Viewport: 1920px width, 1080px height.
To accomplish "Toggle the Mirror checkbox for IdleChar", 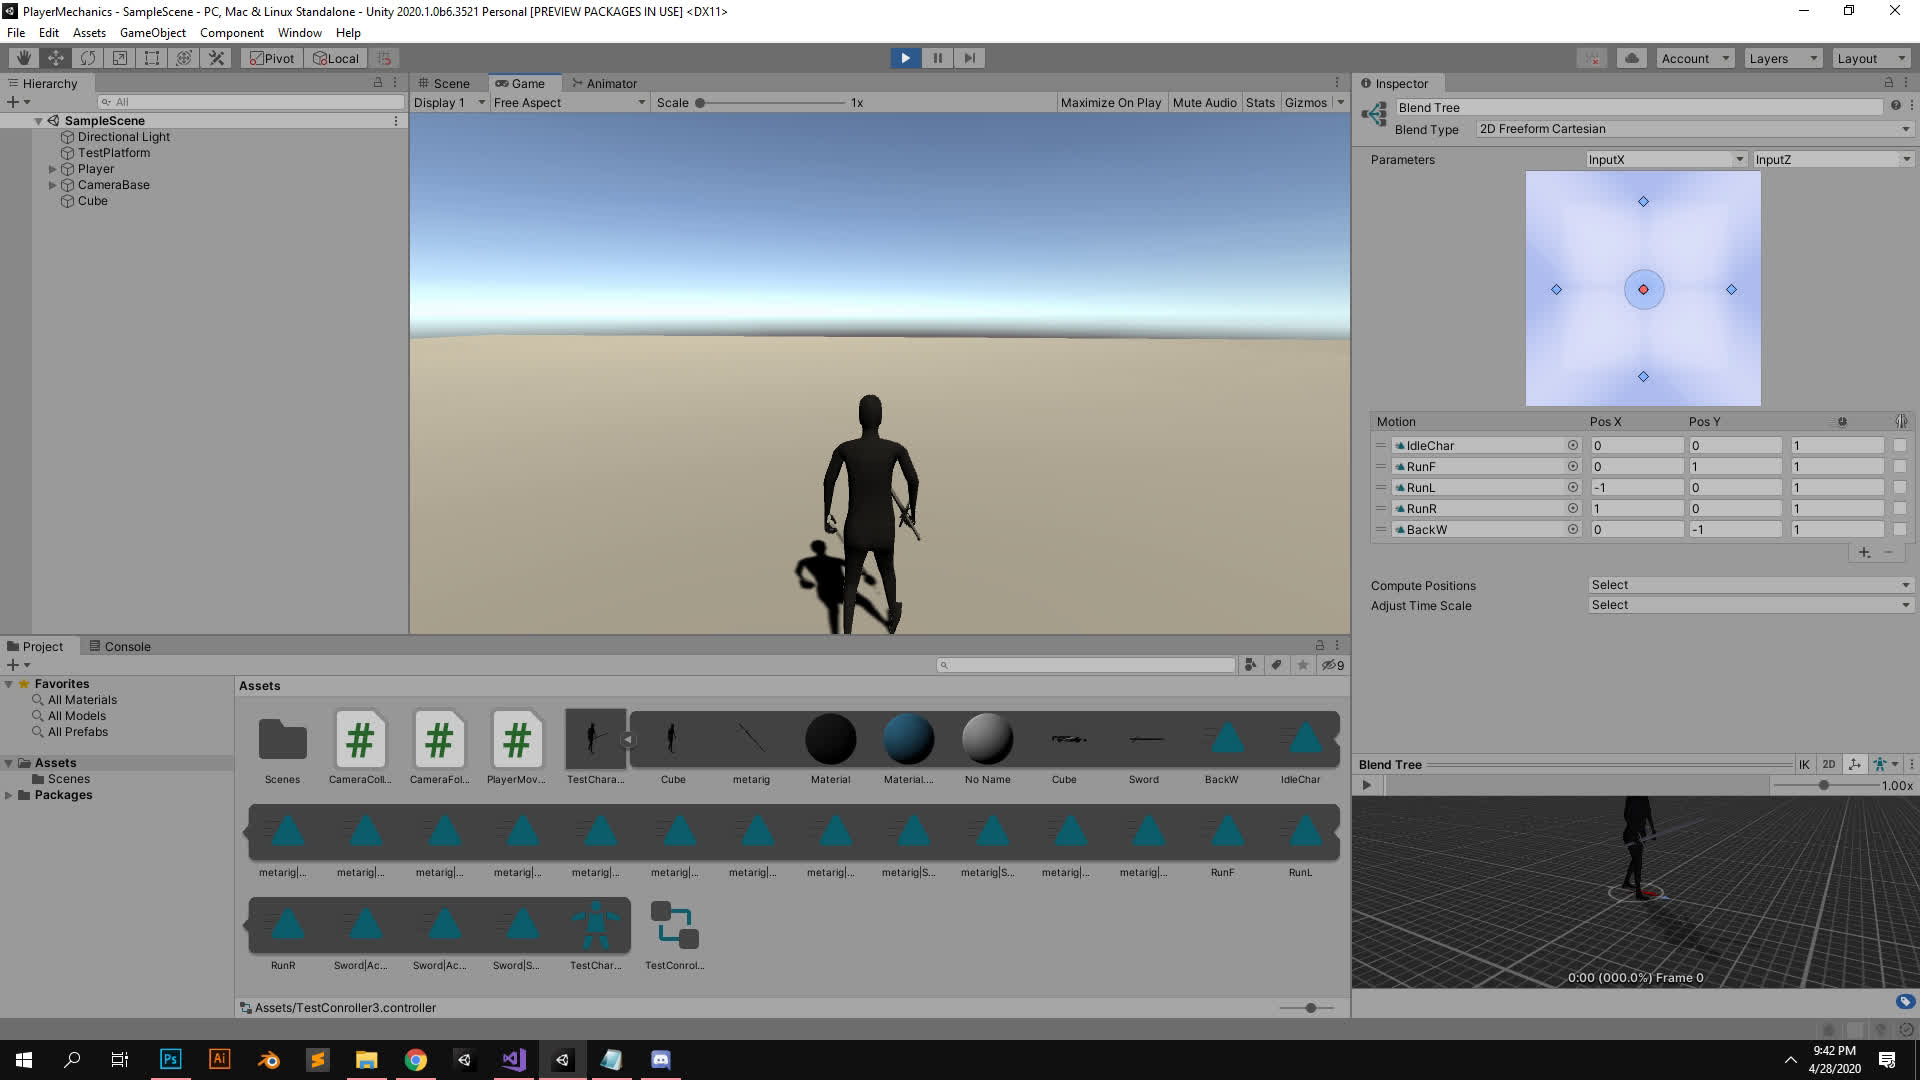I will tap(1899, 446).
